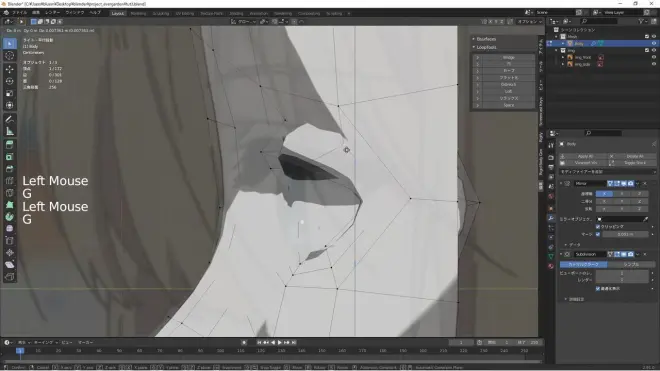
Task: Switch to the Layout workspace tab
Action: point(117,13)
